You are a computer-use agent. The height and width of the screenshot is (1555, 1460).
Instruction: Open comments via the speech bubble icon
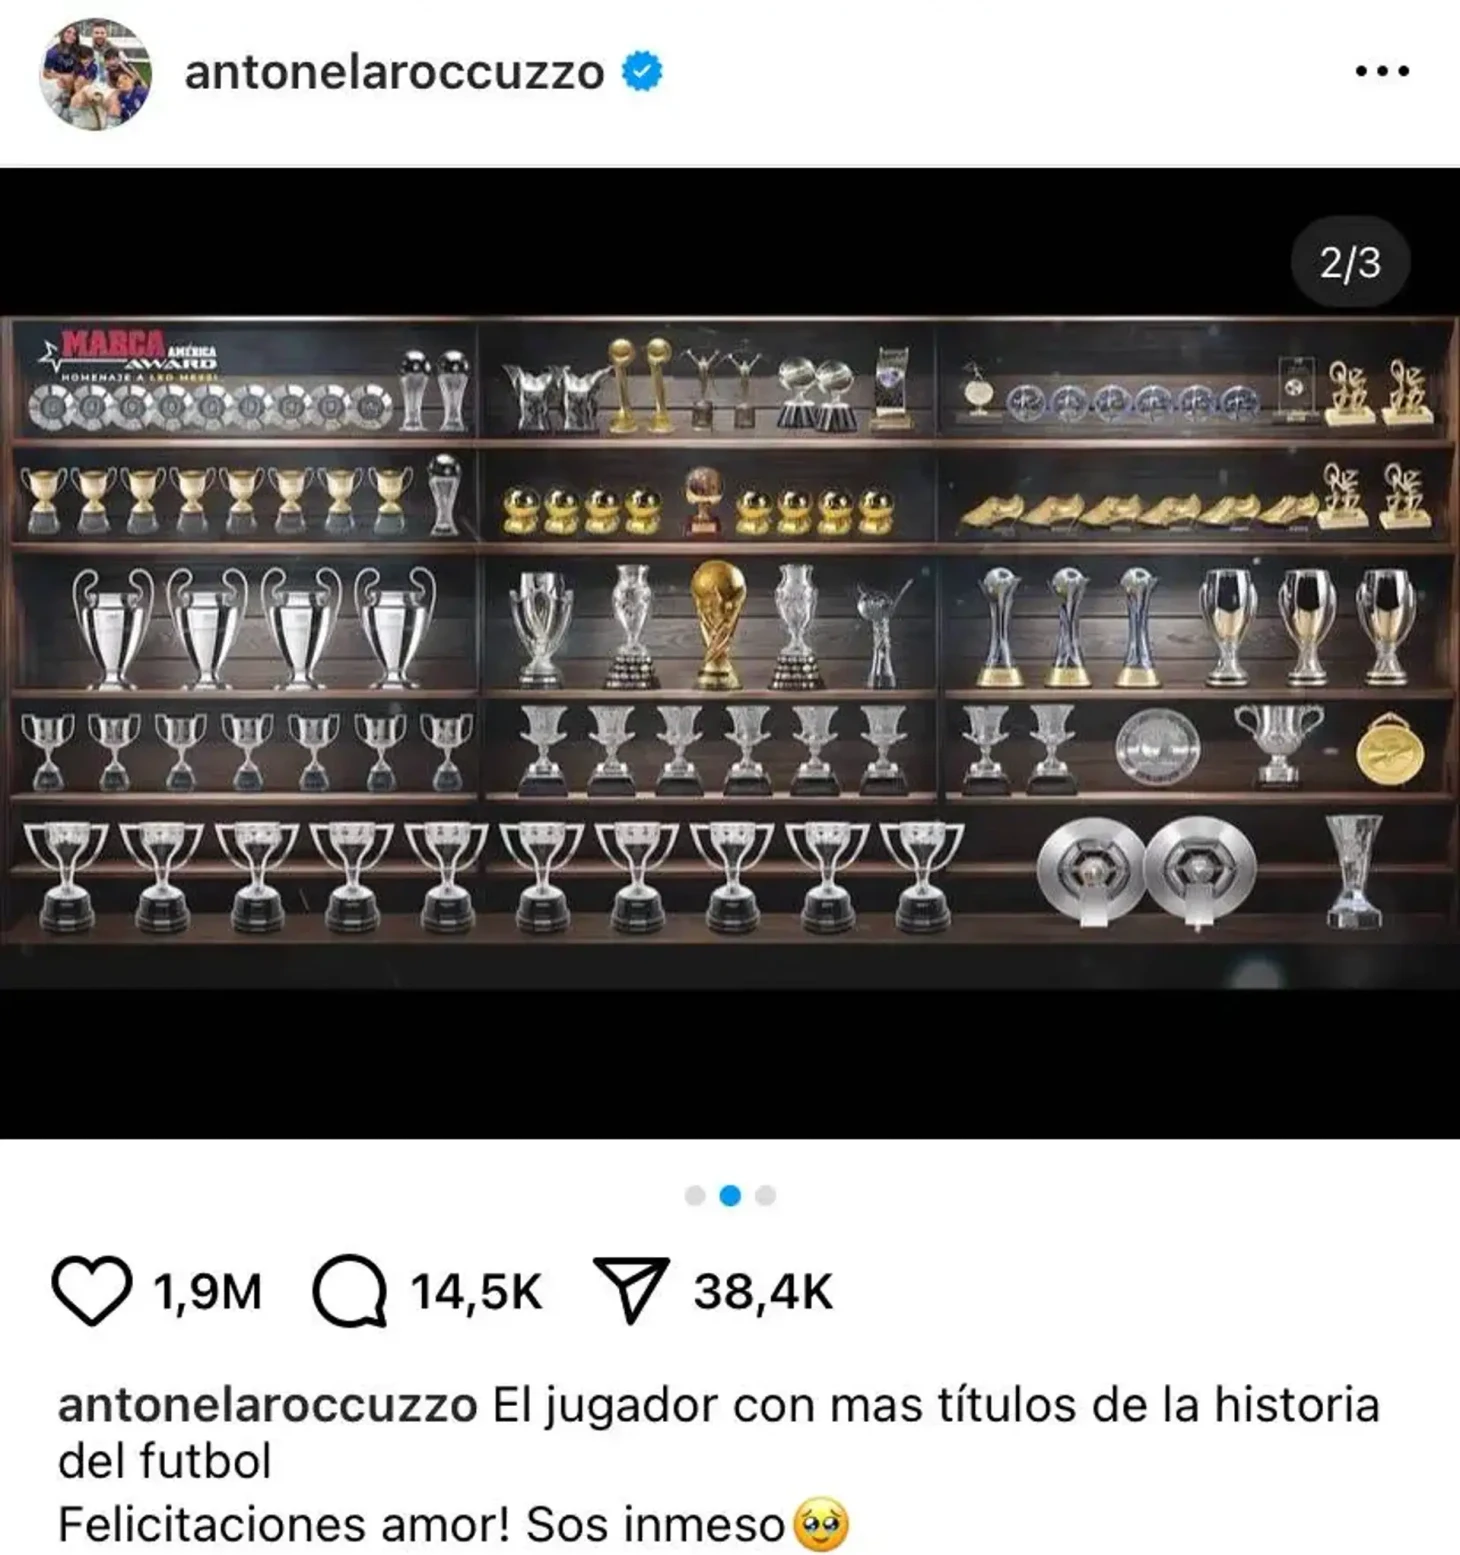(349, 1290)
